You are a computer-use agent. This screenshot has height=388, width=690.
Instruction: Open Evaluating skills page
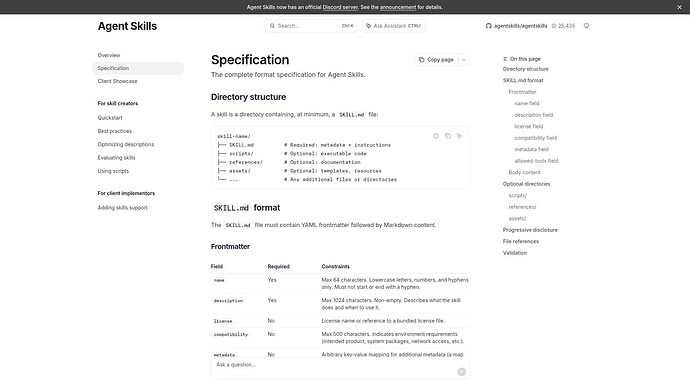click(117, 157)
